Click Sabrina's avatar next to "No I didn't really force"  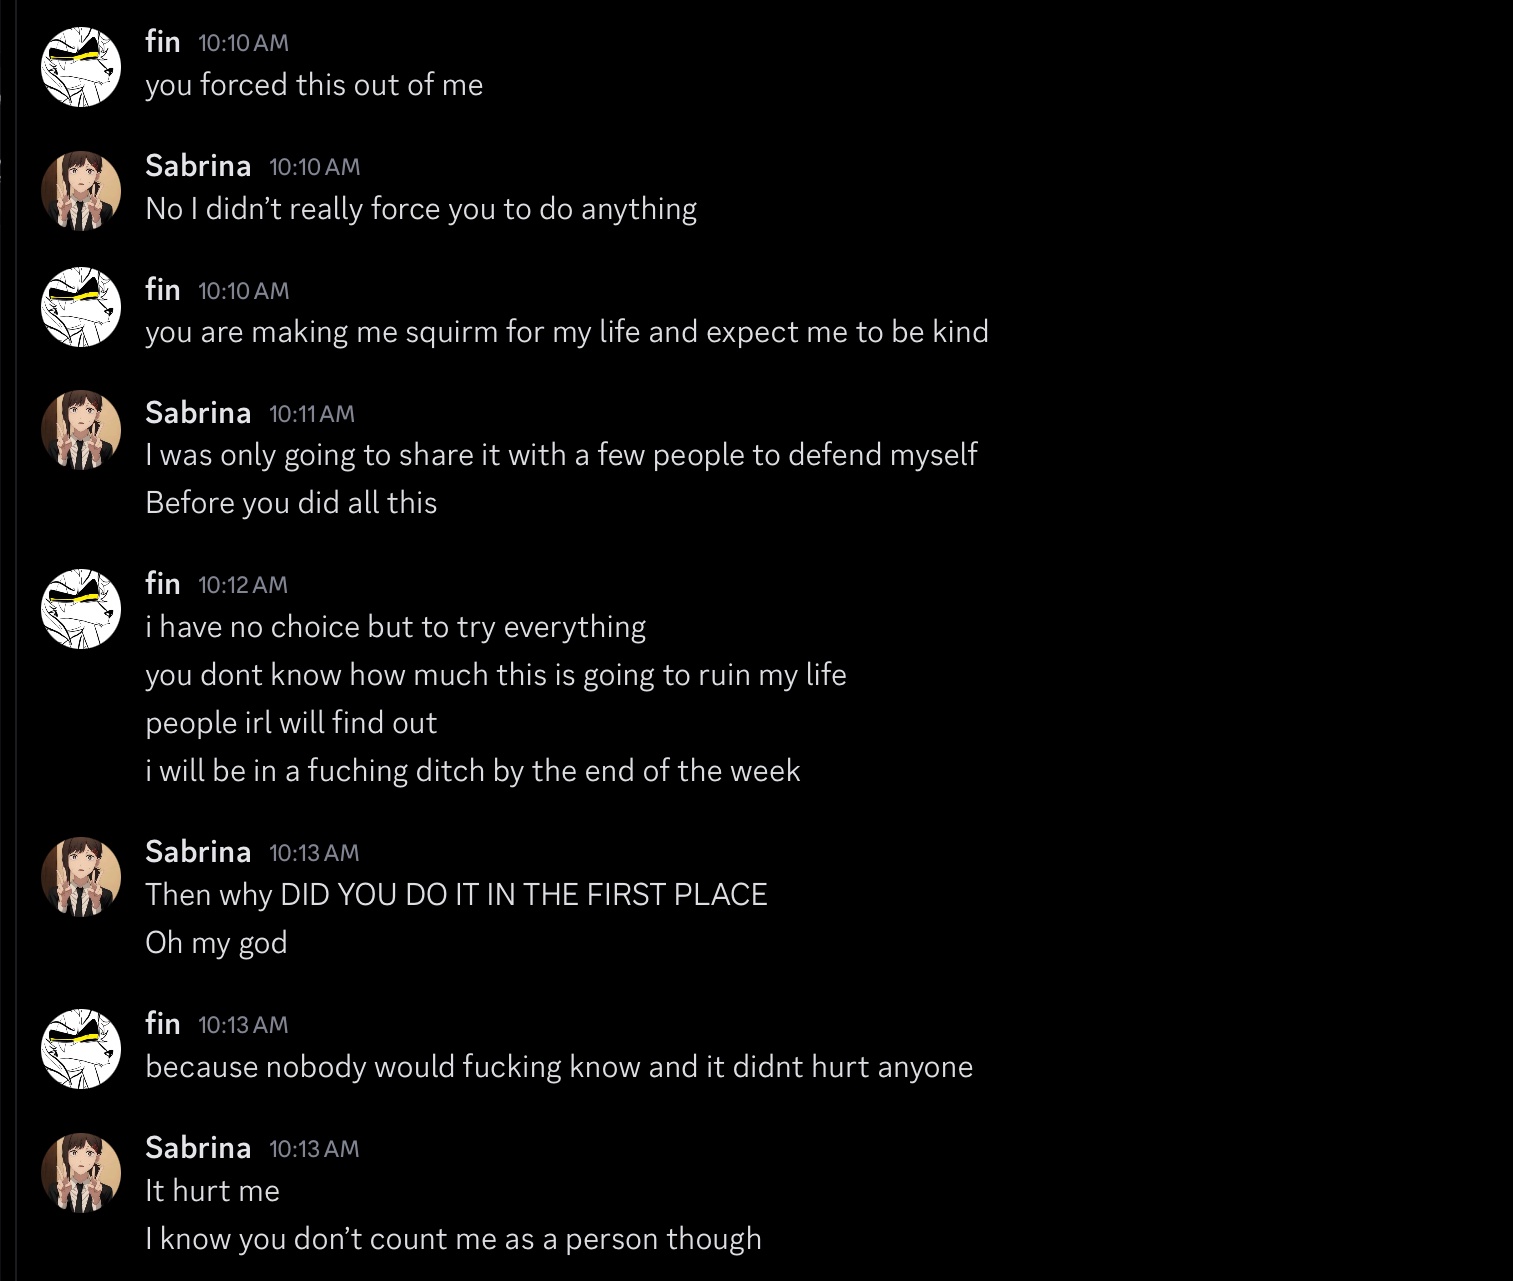click(81, 191)
